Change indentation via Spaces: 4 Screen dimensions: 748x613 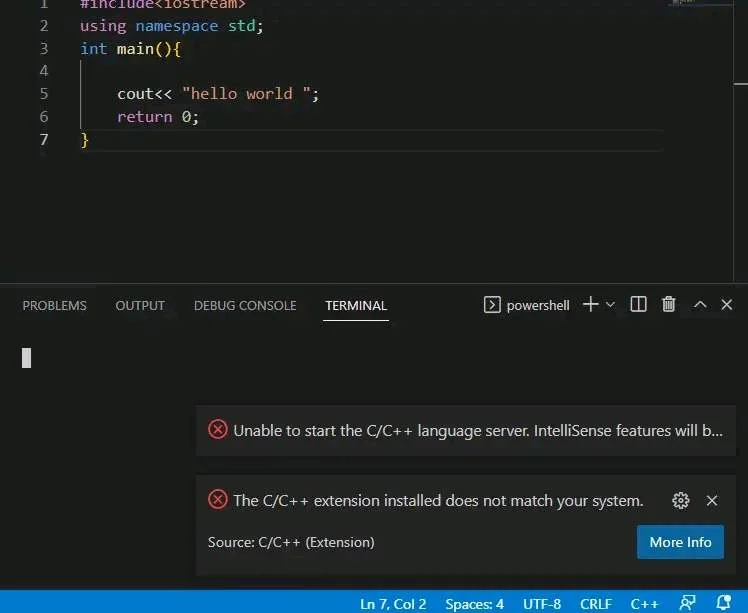point(474,604)
